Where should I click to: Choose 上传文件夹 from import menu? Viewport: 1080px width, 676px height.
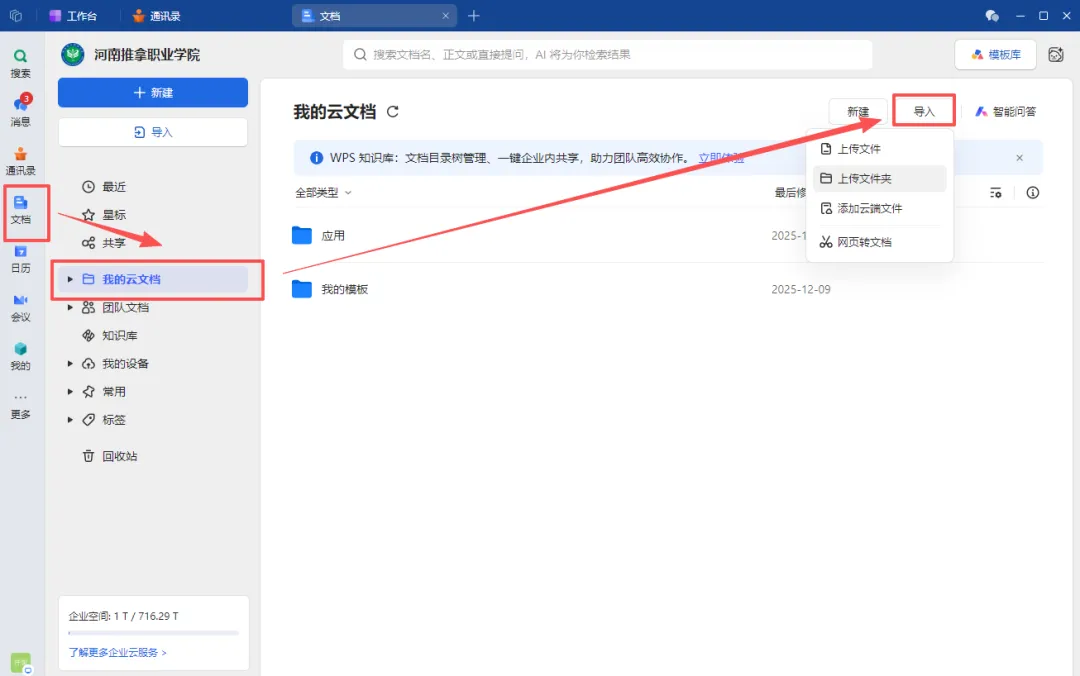click(x=879, y=178)
